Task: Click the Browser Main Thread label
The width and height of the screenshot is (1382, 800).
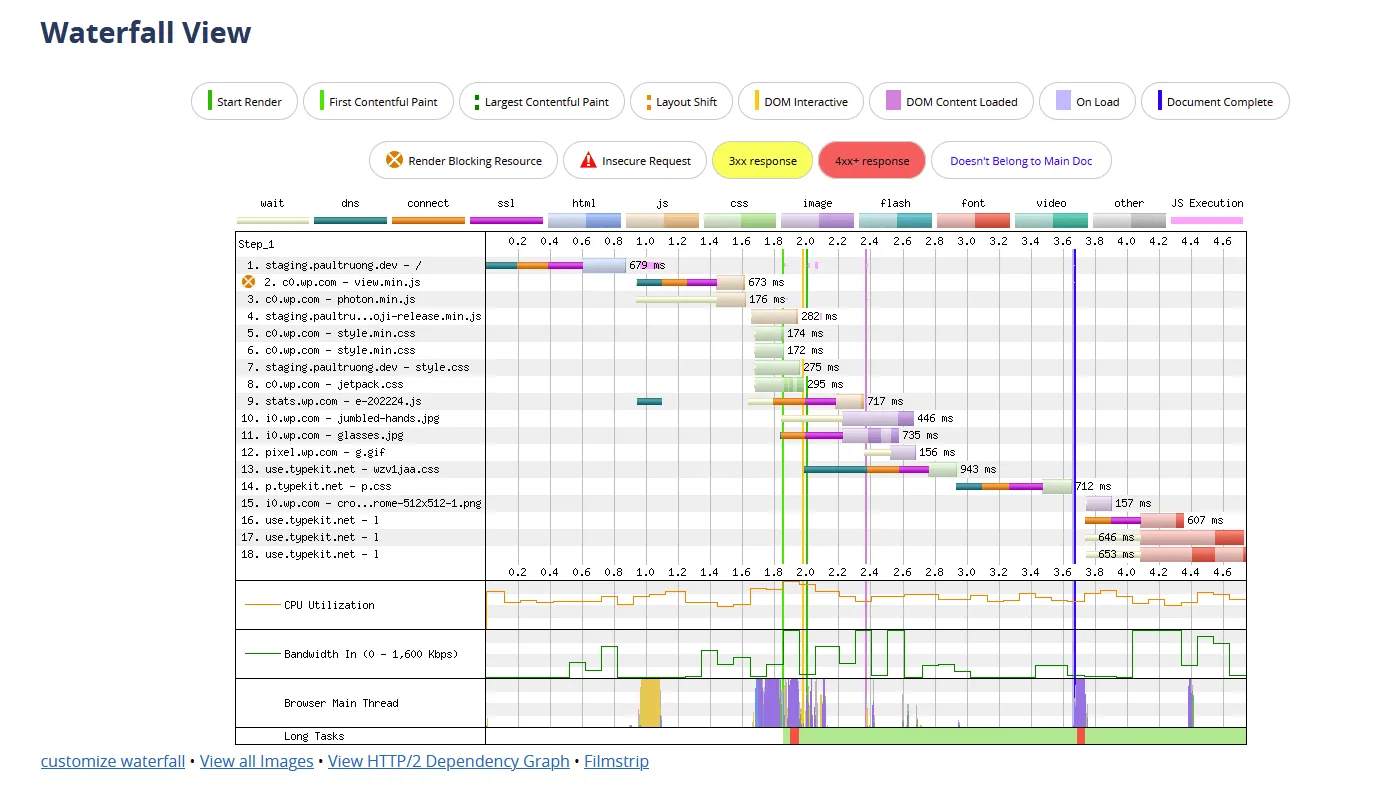Action: click(341, 703)
